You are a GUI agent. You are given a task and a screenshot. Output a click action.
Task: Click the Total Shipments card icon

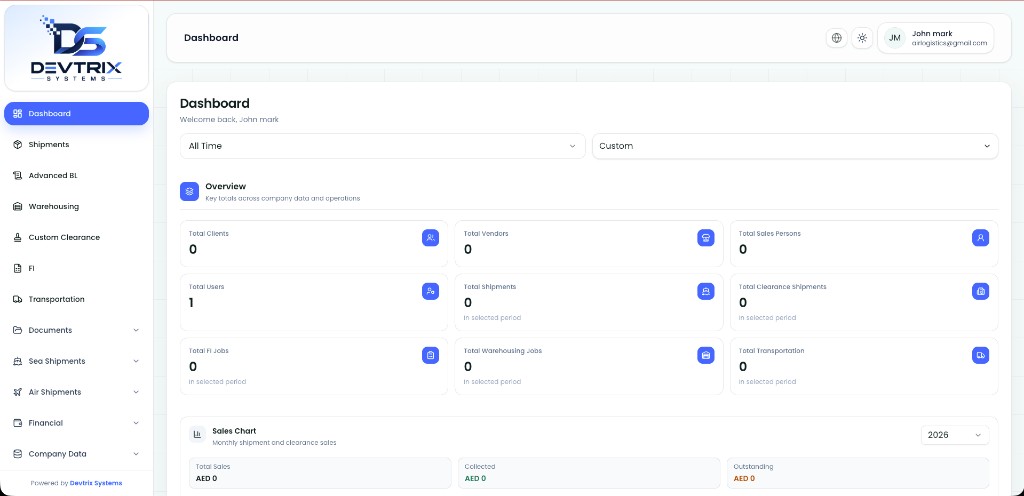(705, 291)
